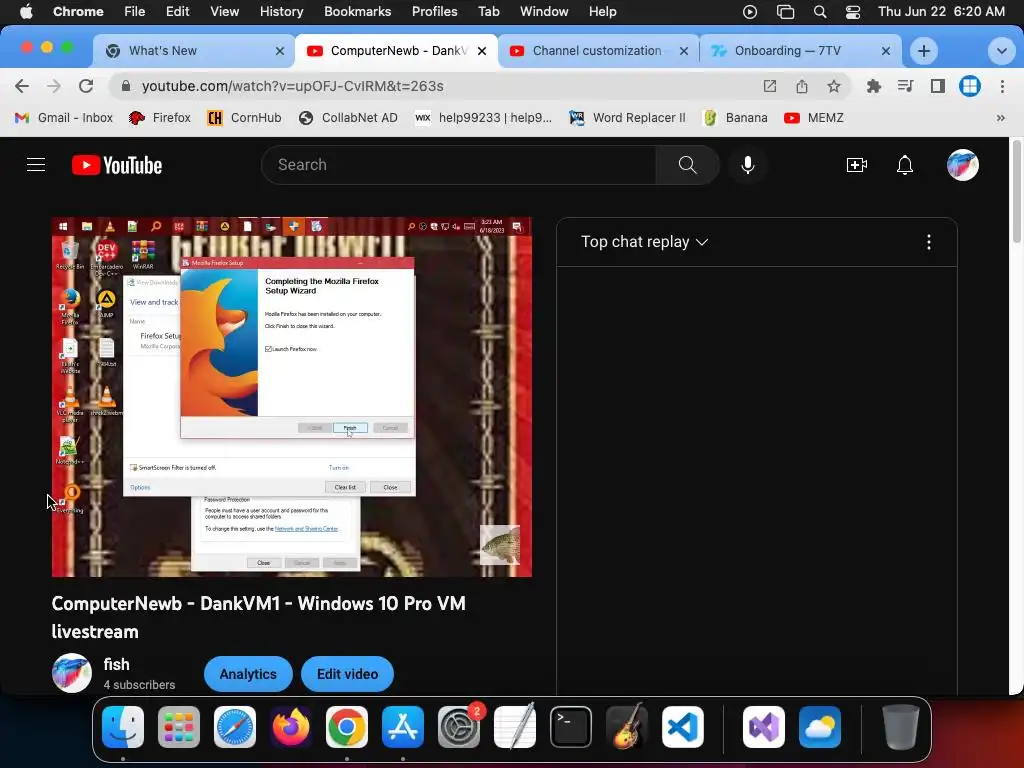
Task: Open the account avatar menu at top right
Action: coord(963,165)
